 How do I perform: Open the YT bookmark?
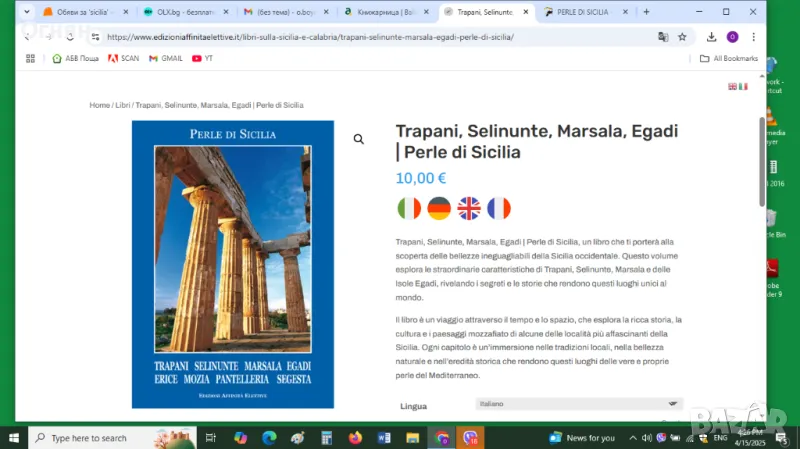tap(203, 58)
